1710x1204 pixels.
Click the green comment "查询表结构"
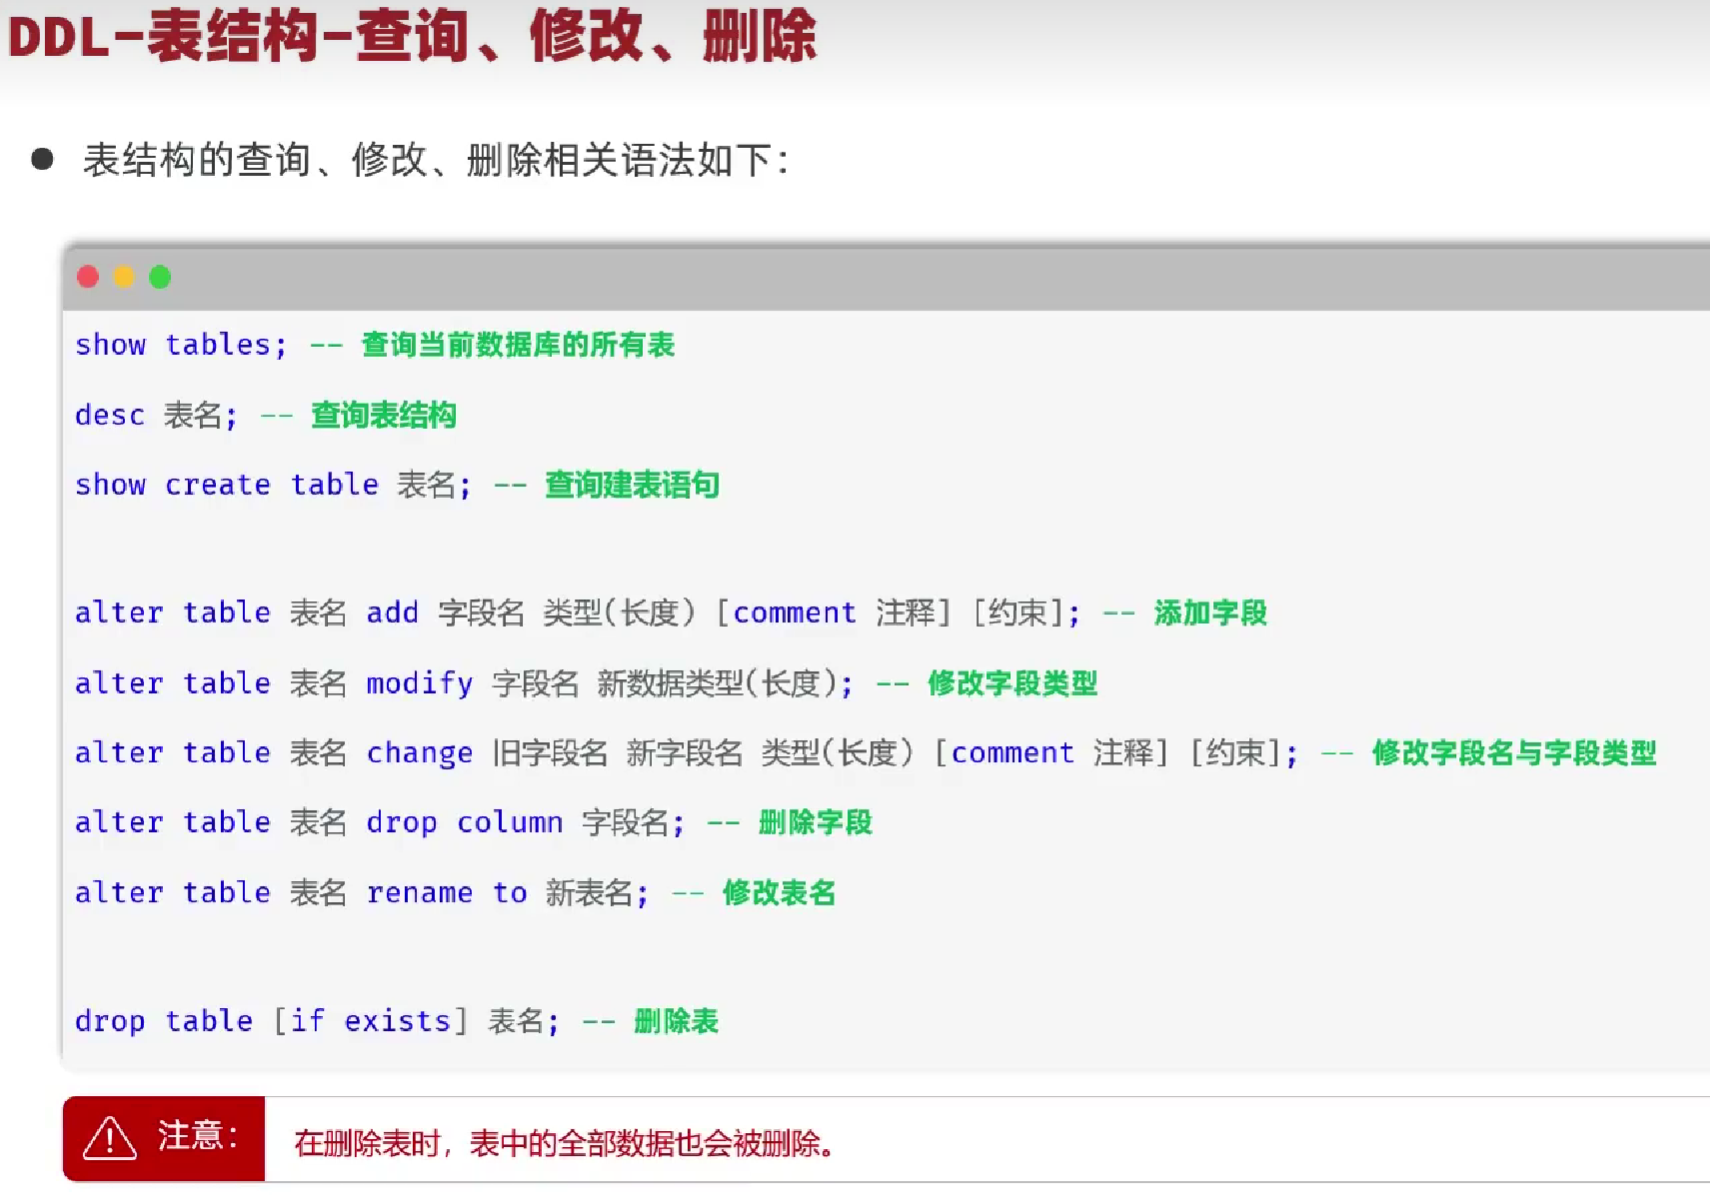pyautogui.click(x=384, y=415)
